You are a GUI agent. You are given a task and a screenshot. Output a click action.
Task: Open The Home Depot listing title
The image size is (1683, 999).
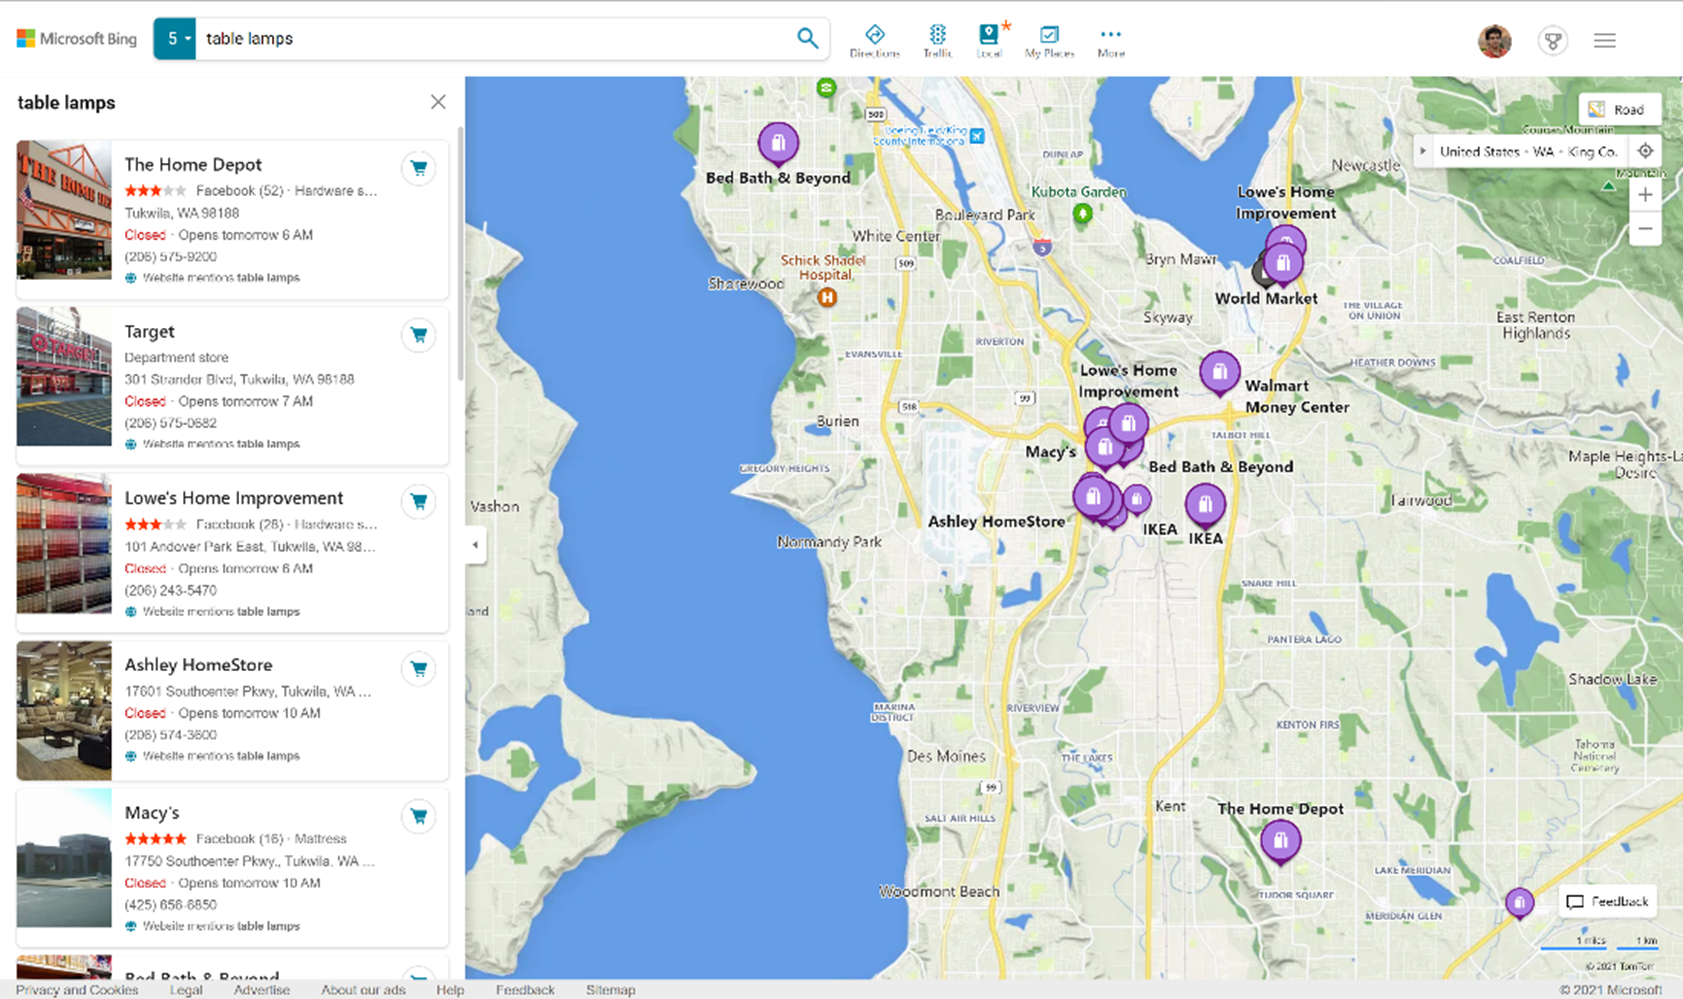click(x=193, y=164)
